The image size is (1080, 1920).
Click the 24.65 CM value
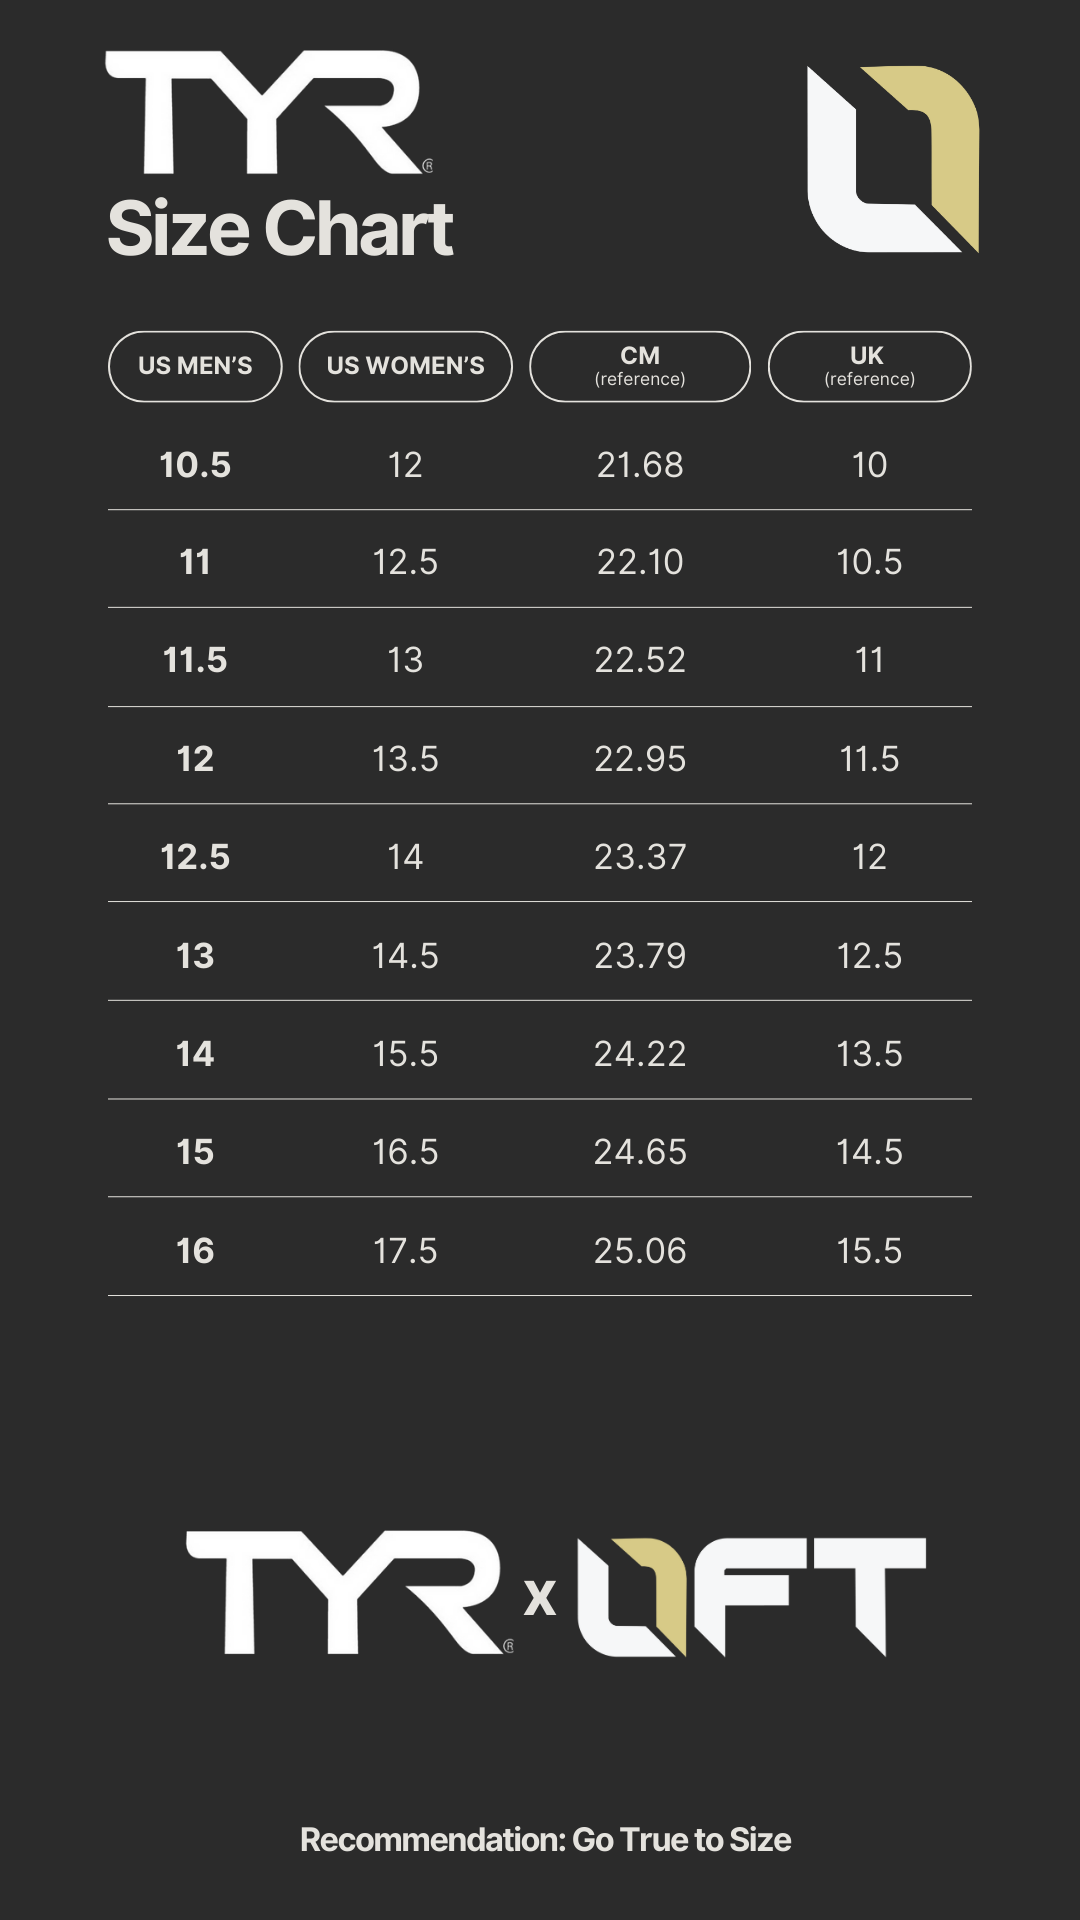[640, 1152]
